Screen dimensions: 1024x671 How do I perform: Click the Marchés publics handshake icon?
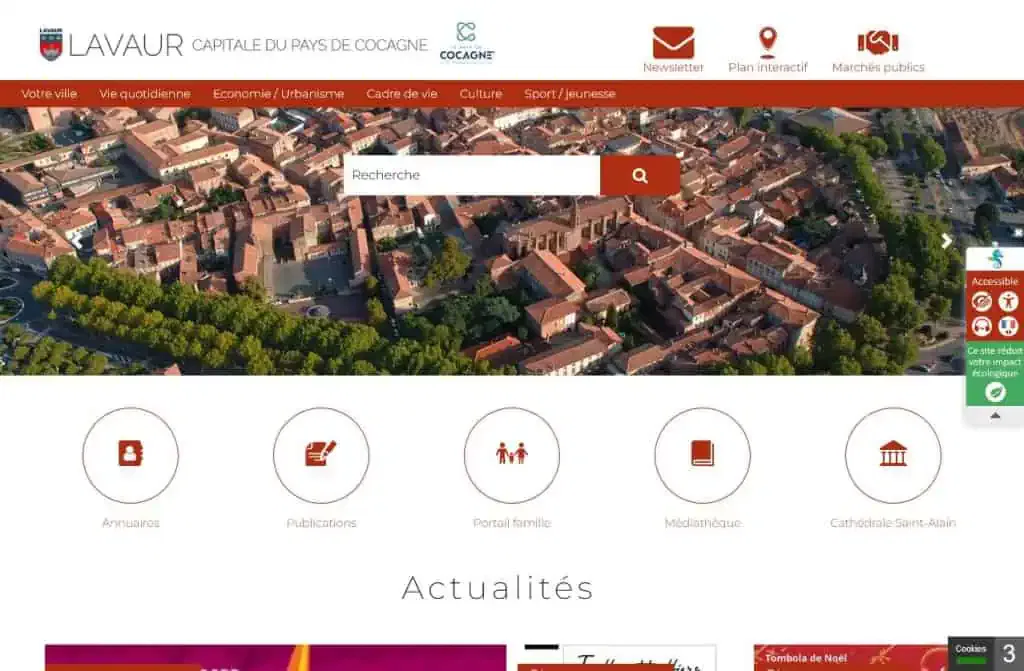coord(877,43)
